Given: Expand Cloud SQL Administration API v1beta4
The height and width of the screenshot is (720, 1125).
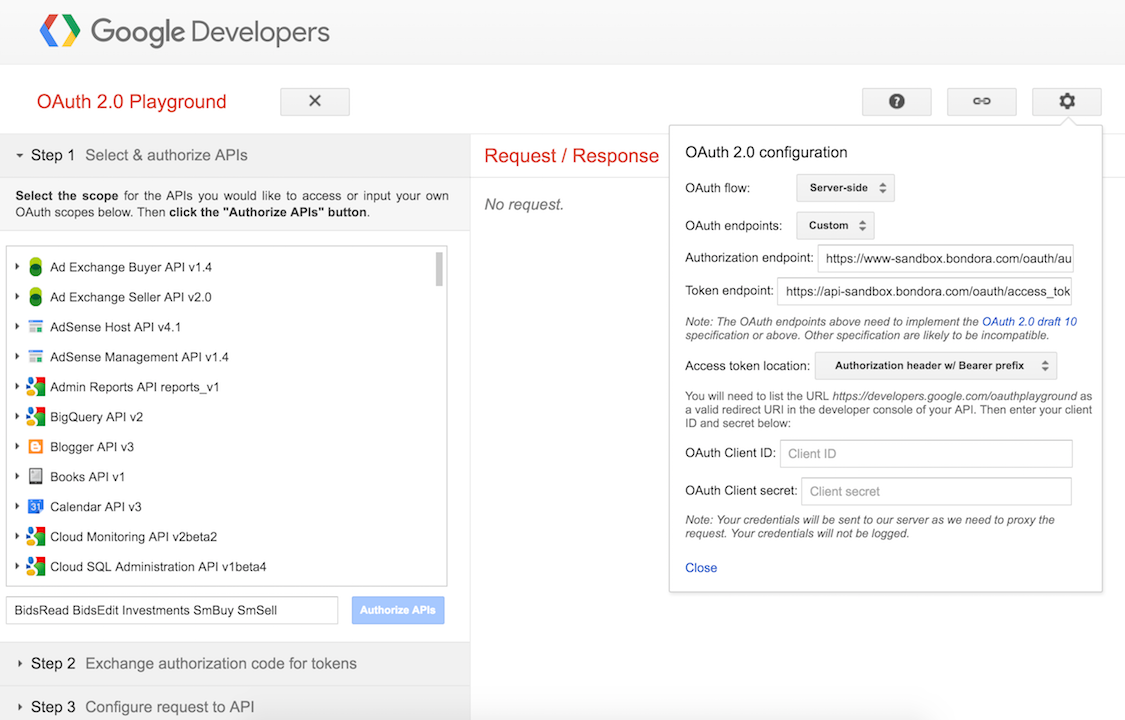Looking at the screenshot, I should [x=17, y=566].
